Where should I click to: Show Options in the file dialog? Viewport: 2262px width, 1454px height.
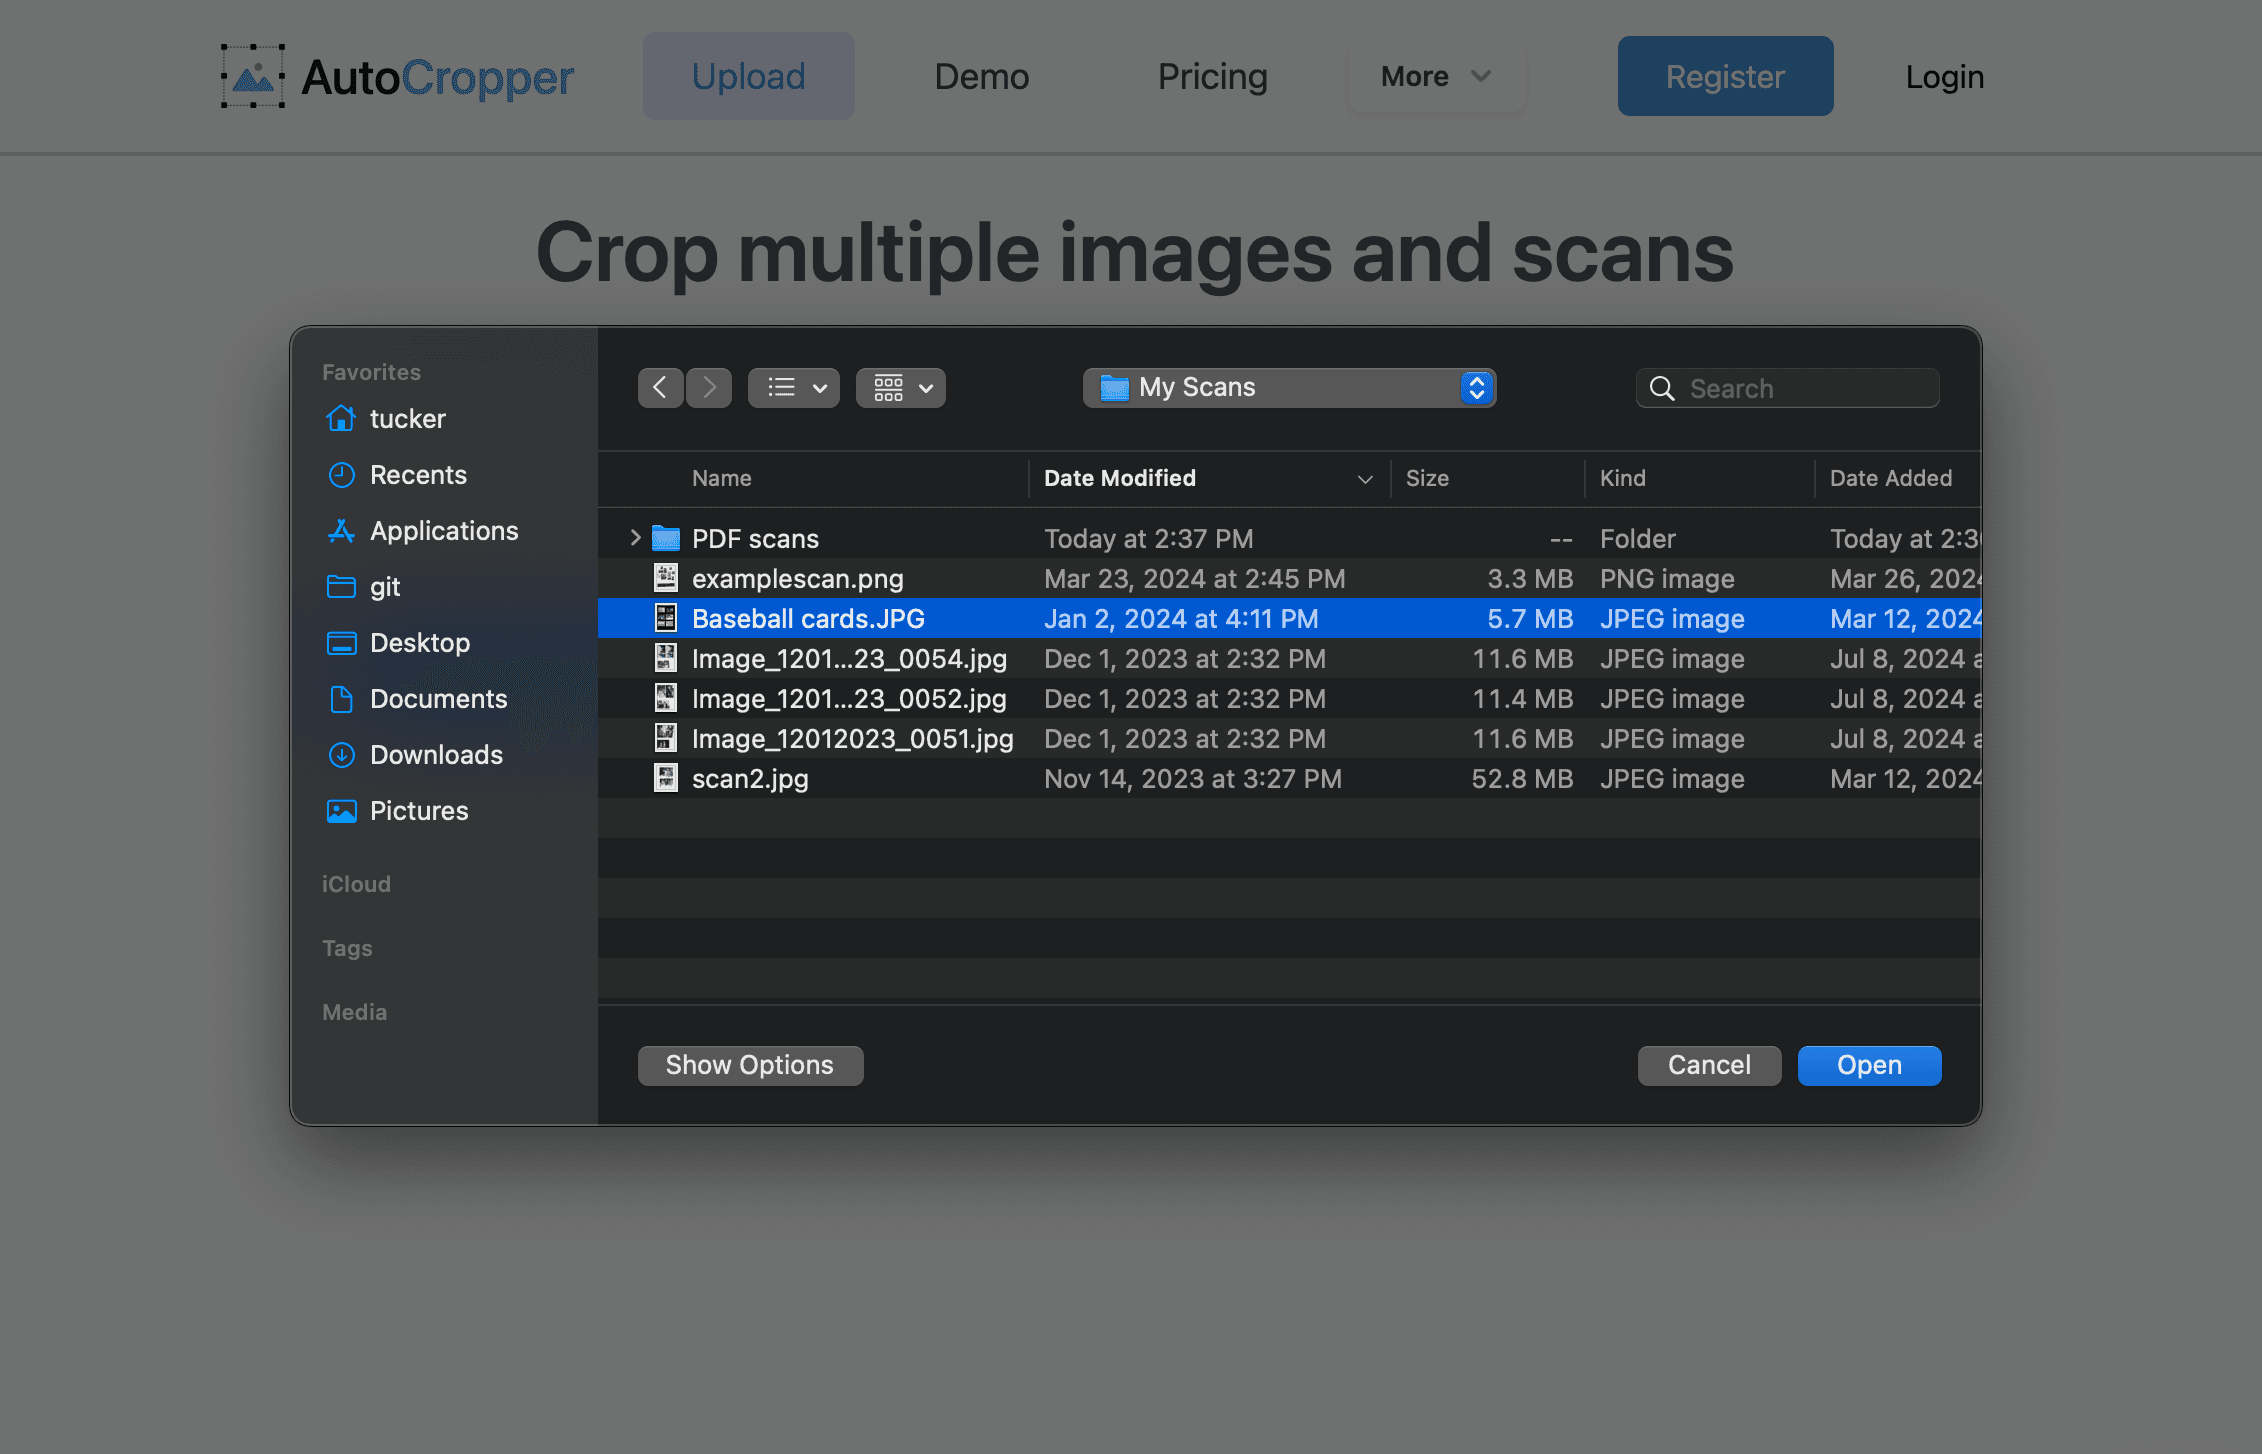click(749, 1064)
